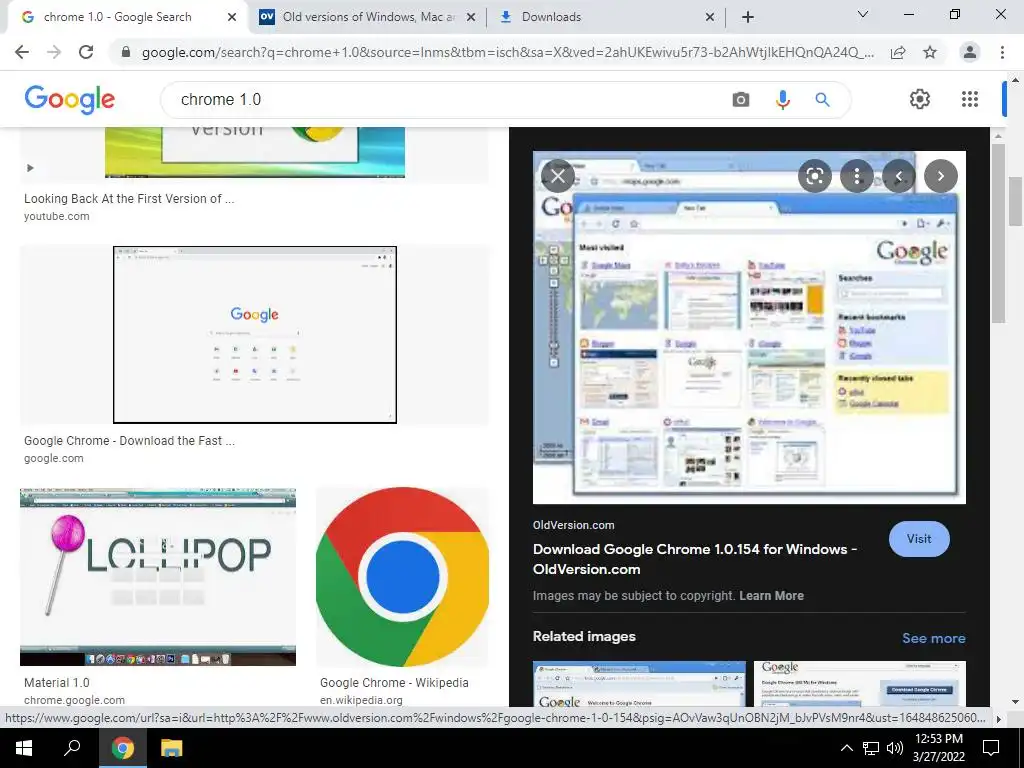
Task: Close the image preview panel
Action: point(558,176)
